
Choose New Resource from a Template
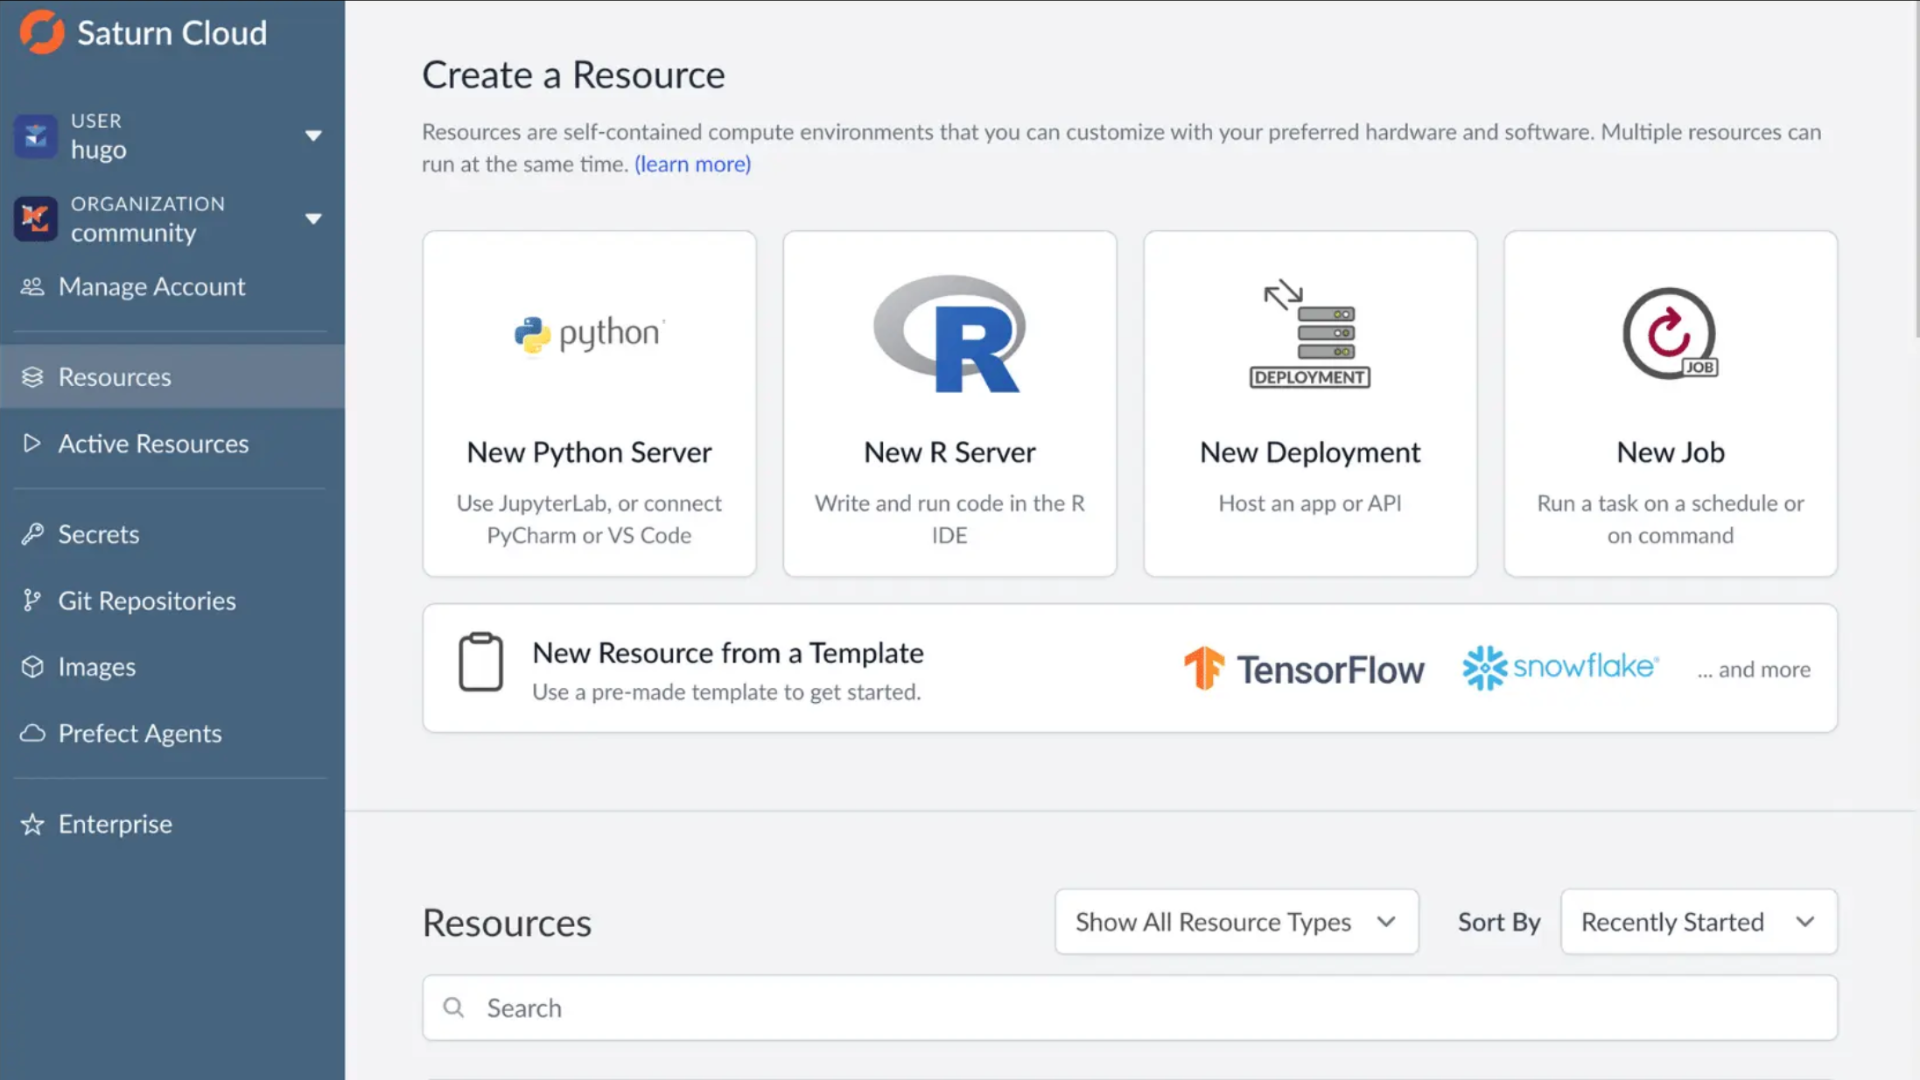1130,668
